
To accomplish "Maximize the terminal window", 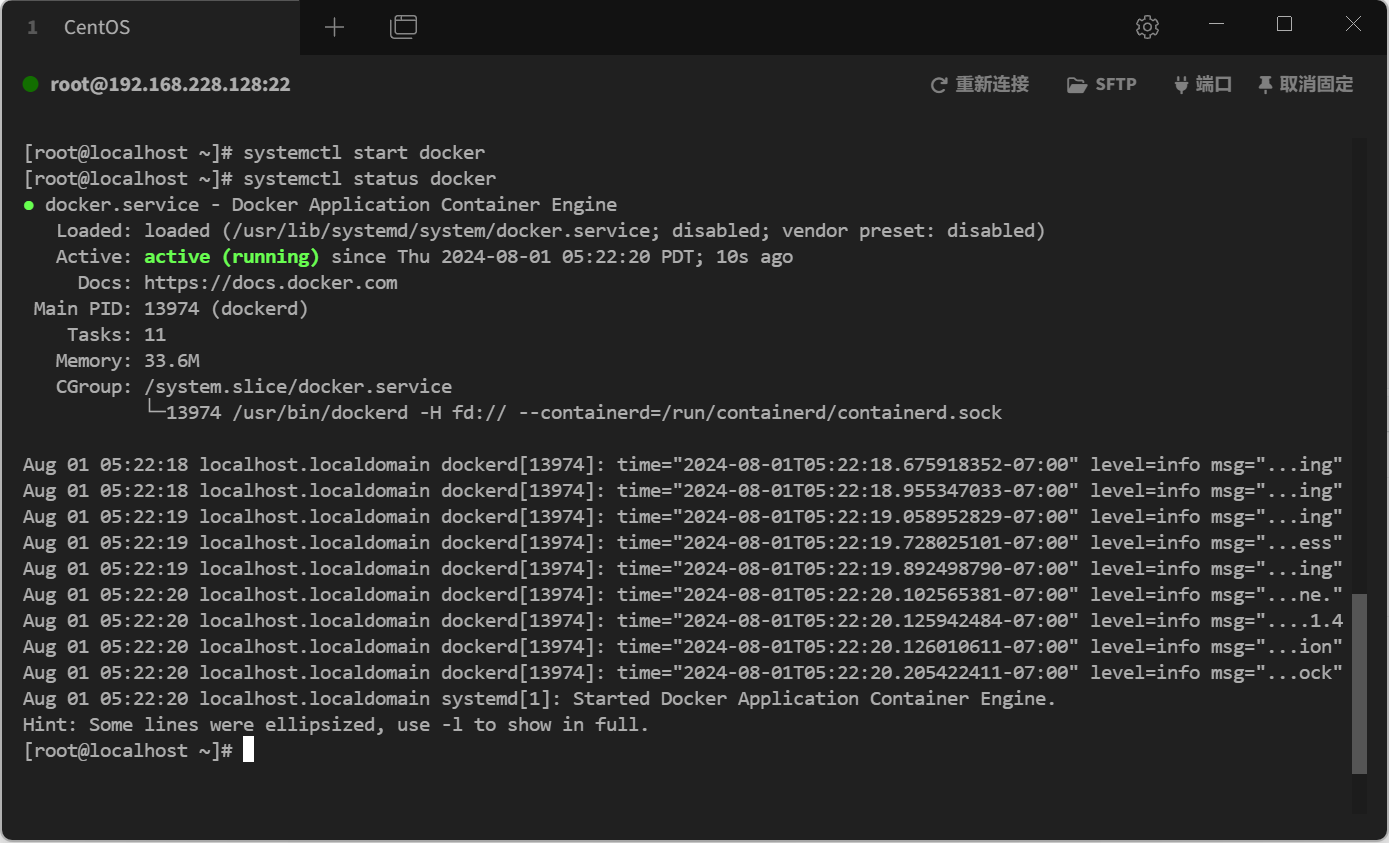I will coord(1284,25).
